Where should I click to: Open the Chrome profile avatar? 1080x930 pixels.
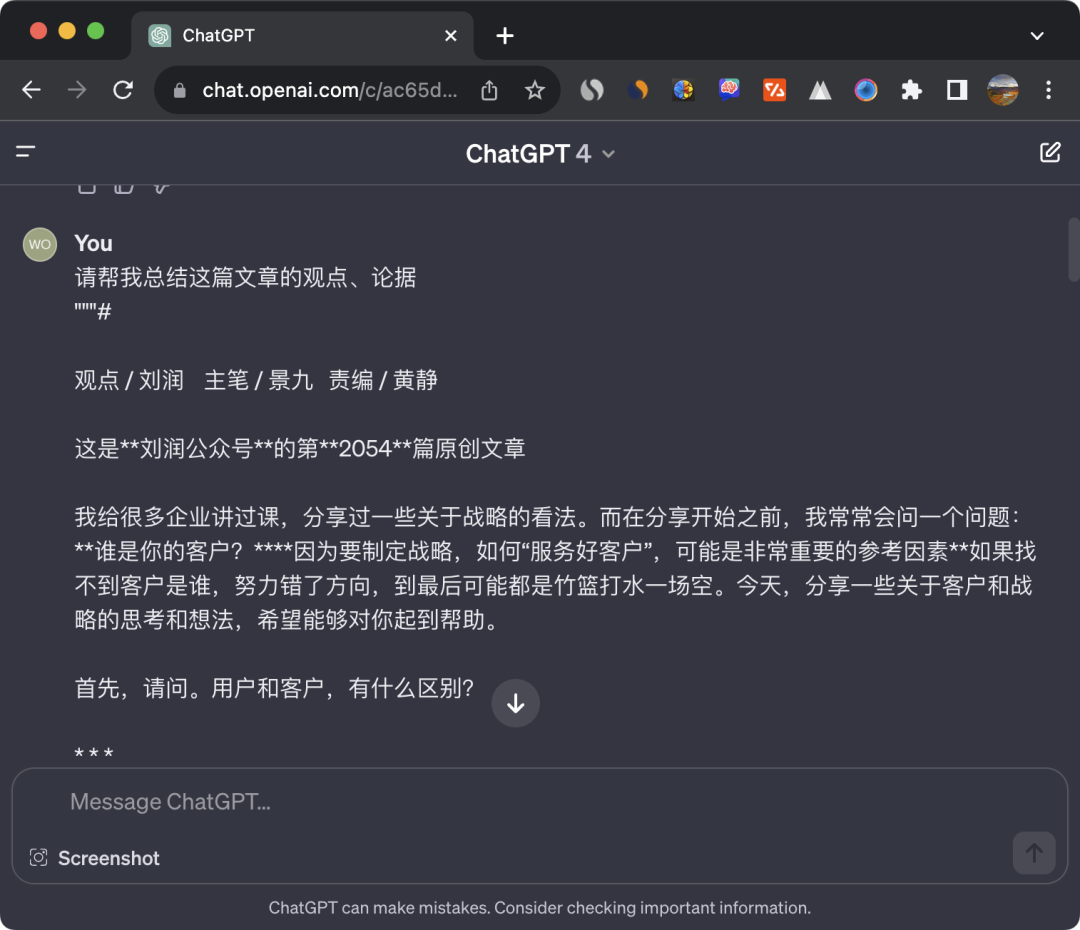(x=1002, y=90)
